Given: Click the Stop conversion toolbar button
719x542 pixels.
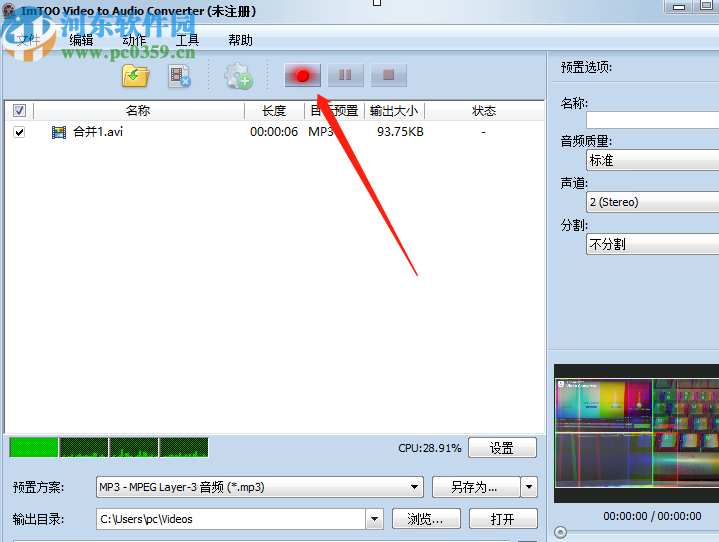Looking at the screenshot, I should [x=388, y=75].
